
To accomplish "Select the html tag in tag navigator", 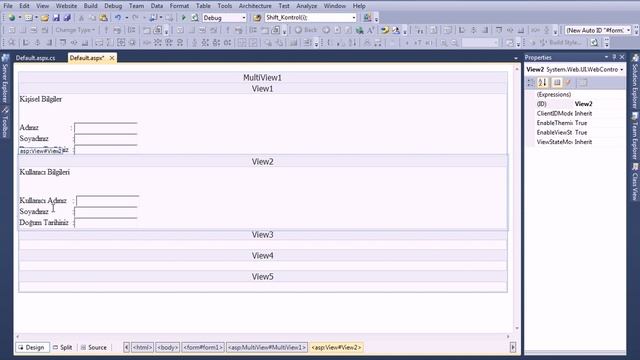I will (x=142, y=347).
